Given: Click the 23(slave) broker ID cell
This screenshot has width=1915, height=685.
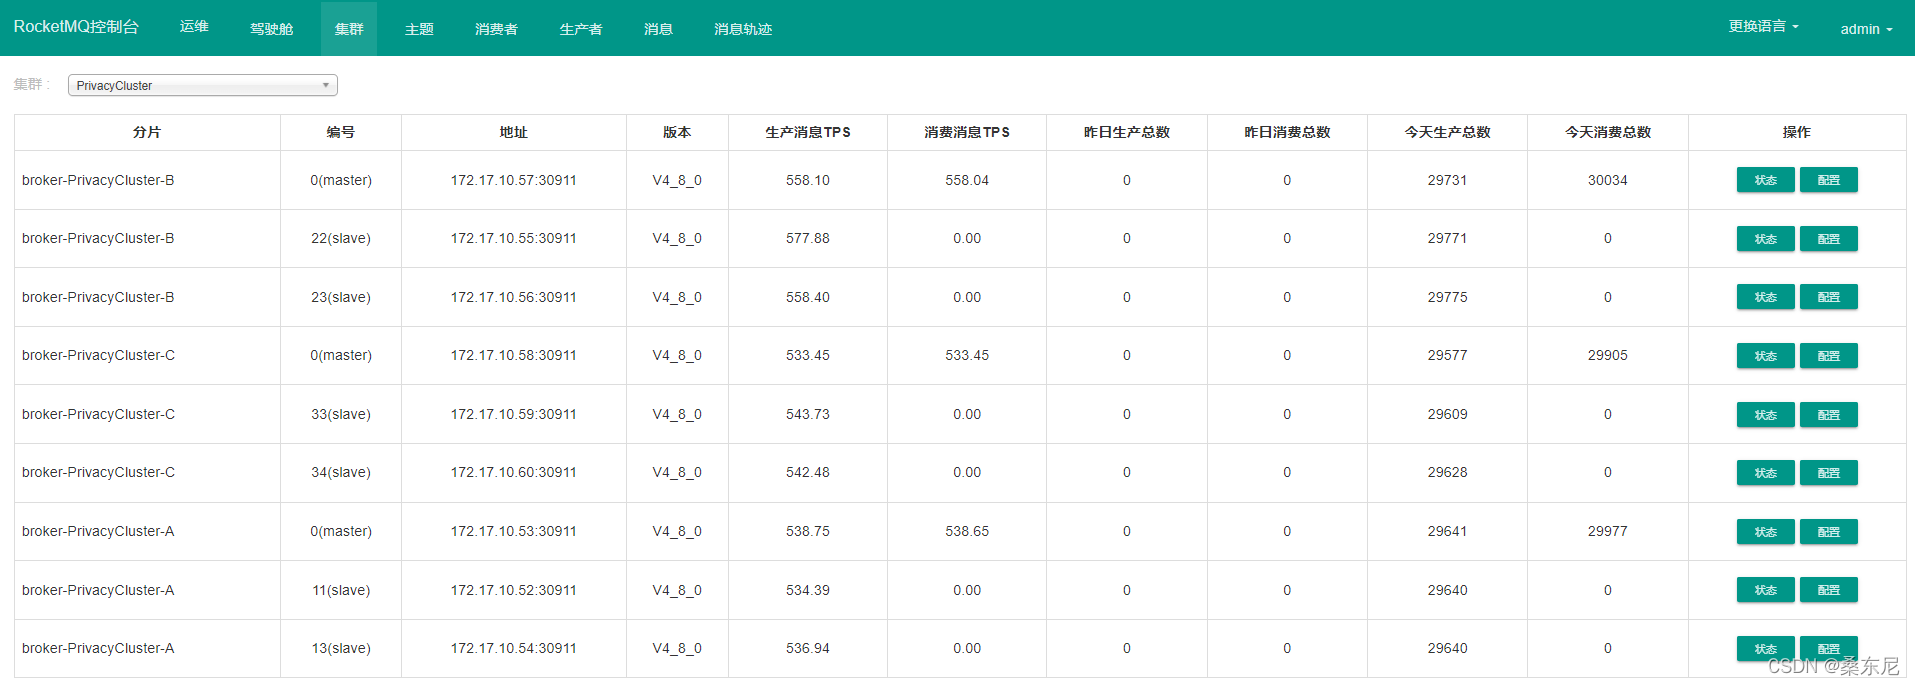Looking at the screenshot, I should (341, 297).
